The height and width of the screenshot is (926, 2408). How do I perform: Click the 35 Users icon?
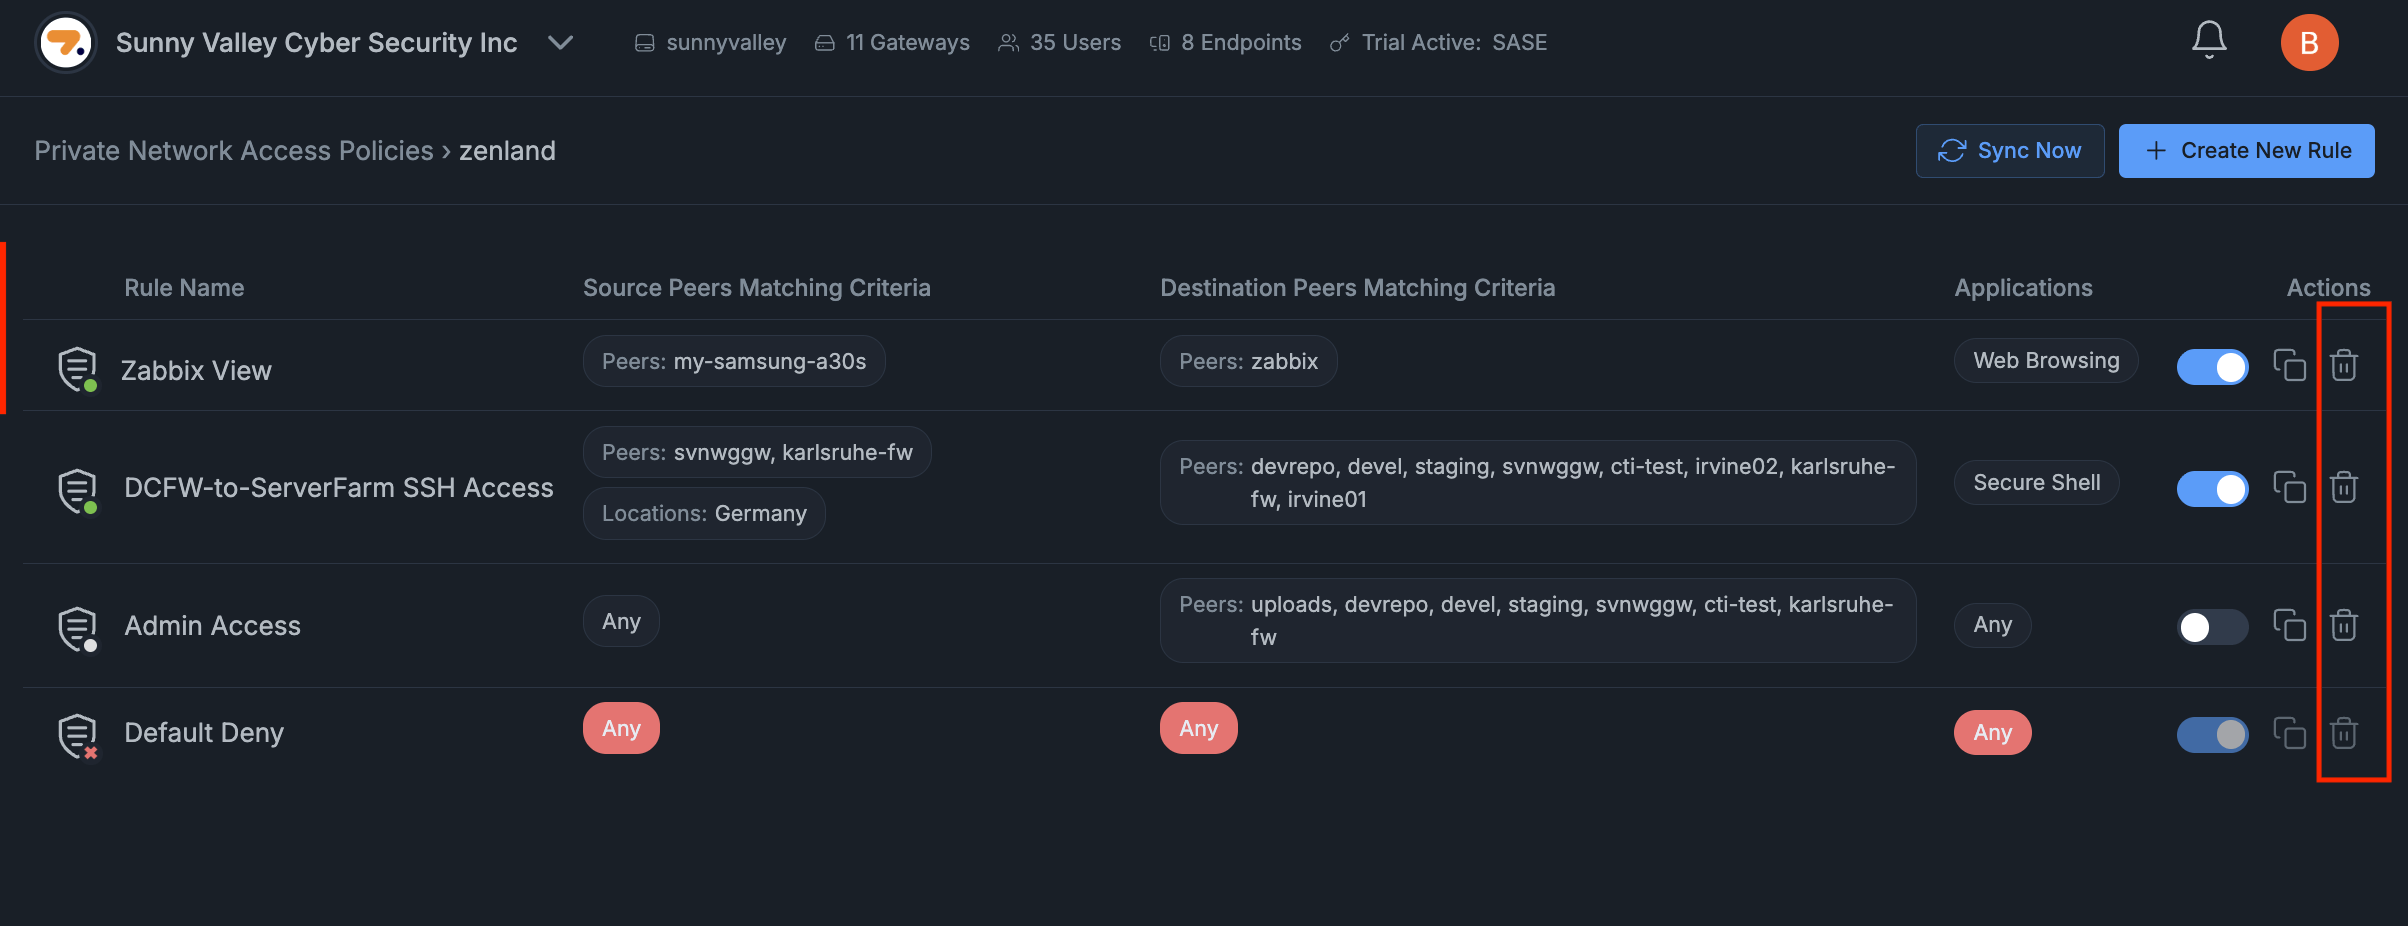pos(1007,42)
